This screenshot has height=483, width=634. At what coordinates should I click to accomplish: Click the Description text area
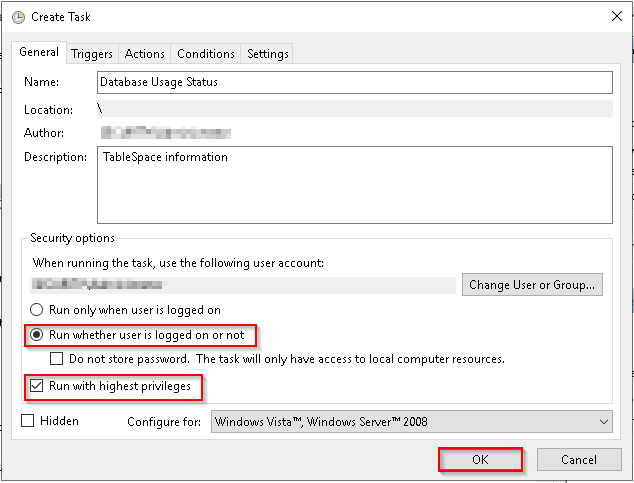coord(354,184)
